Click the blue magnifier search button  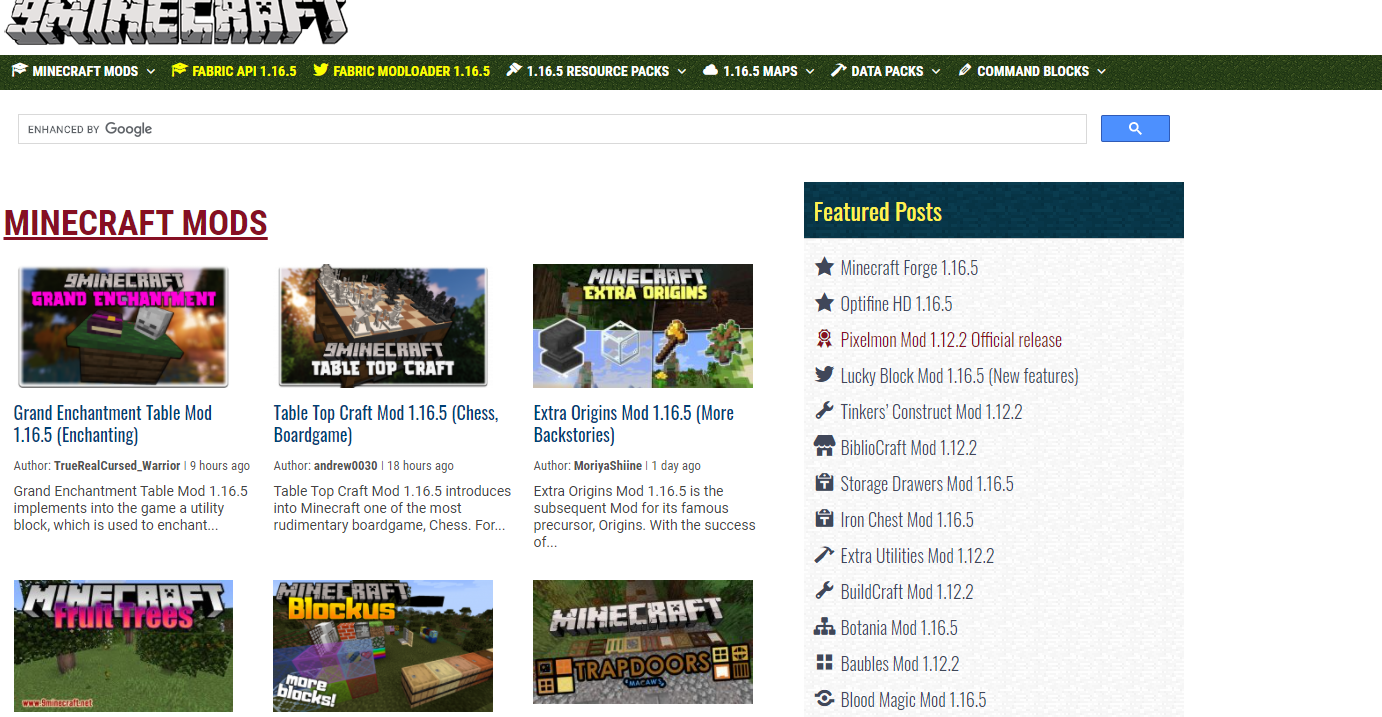pos(1135,128)
